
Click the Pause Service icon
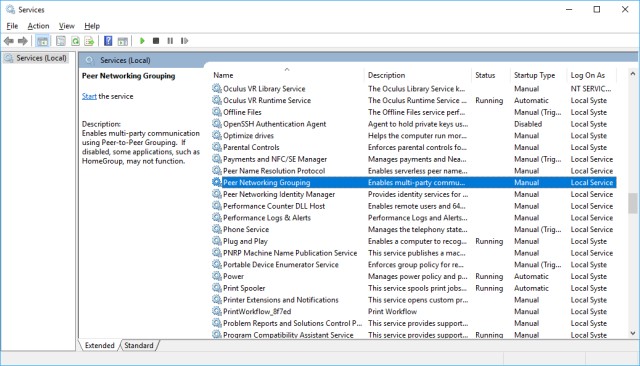click(x=170, y=41)
